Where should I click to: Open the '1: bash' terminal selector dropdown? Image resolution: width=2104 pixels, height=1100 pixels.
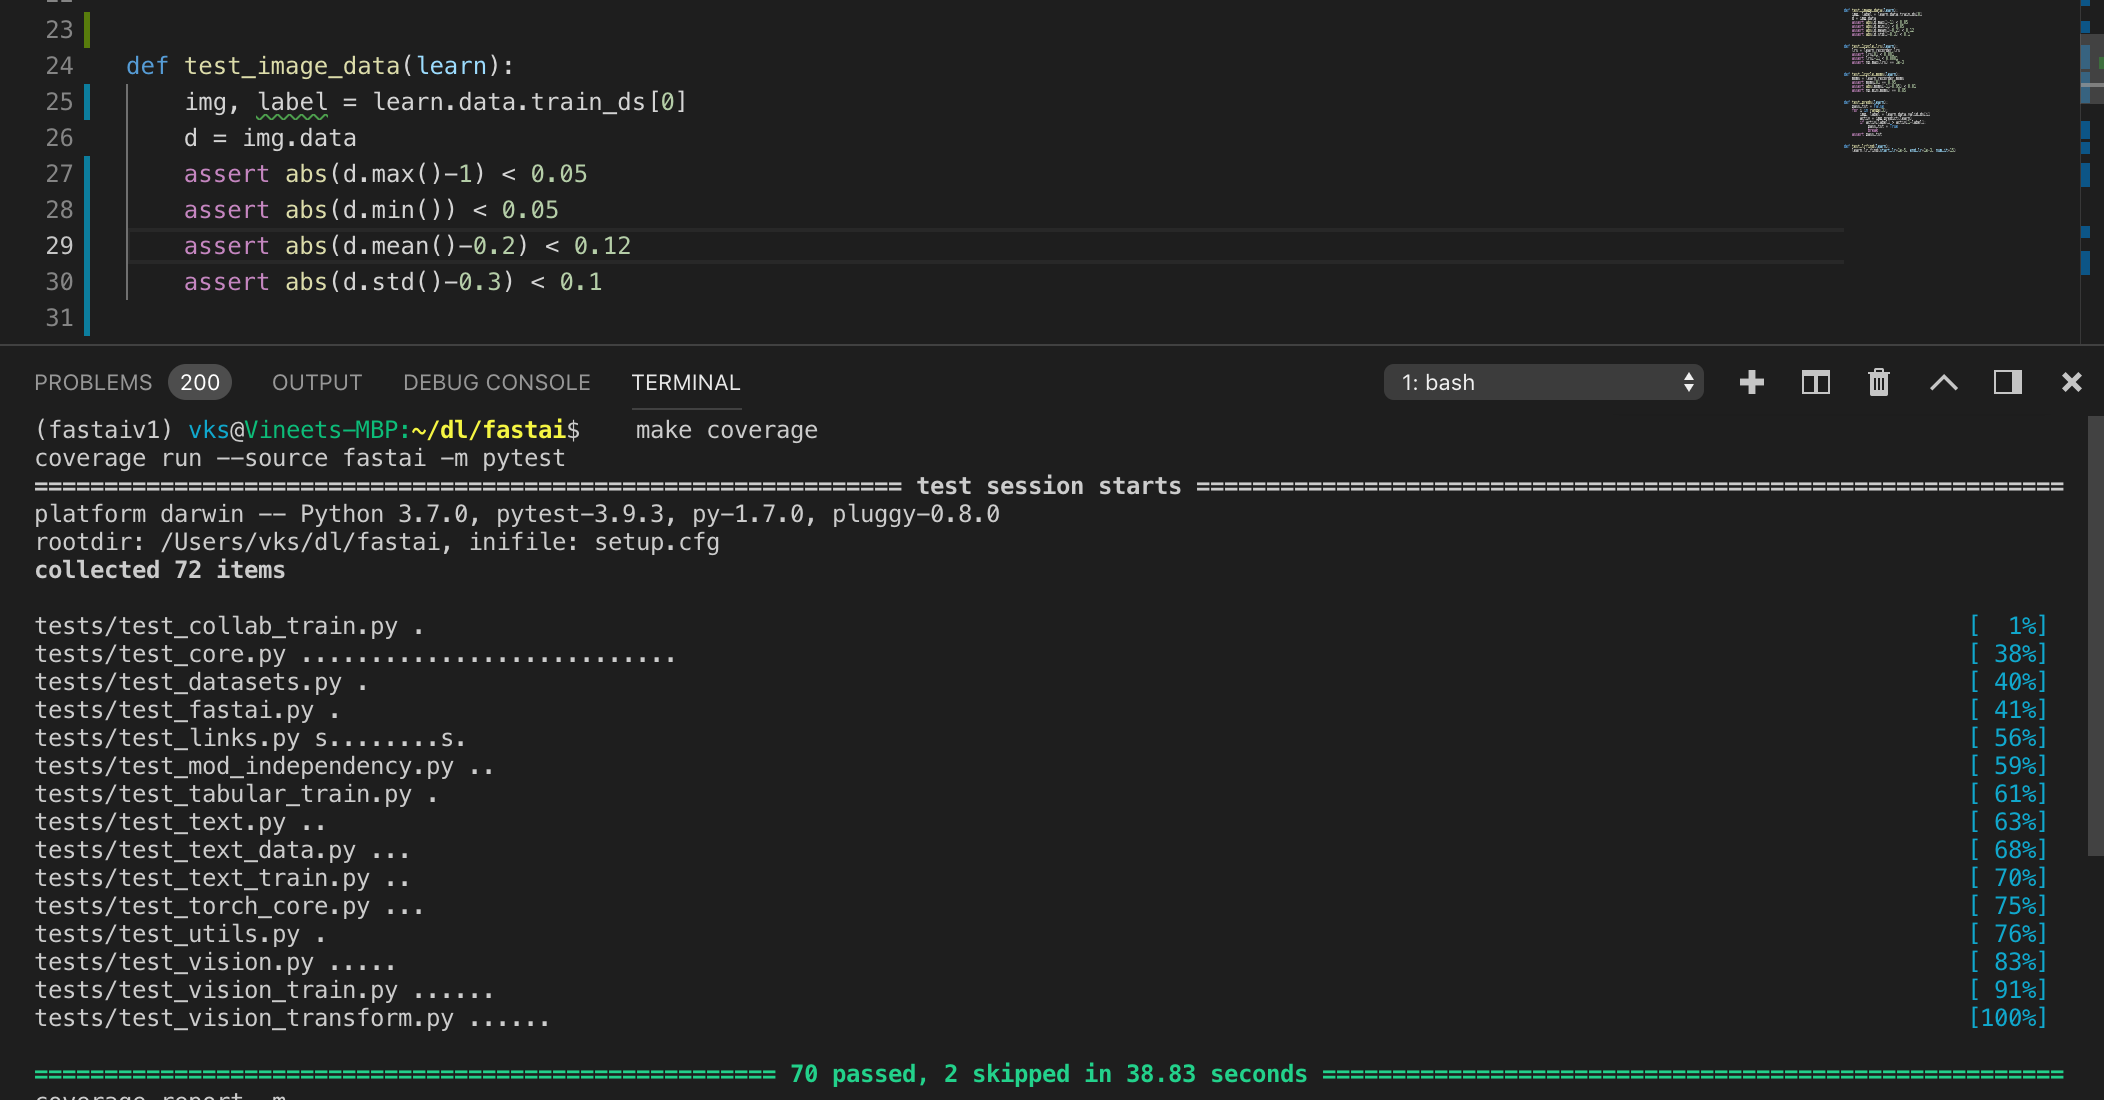click(1543, 382)
